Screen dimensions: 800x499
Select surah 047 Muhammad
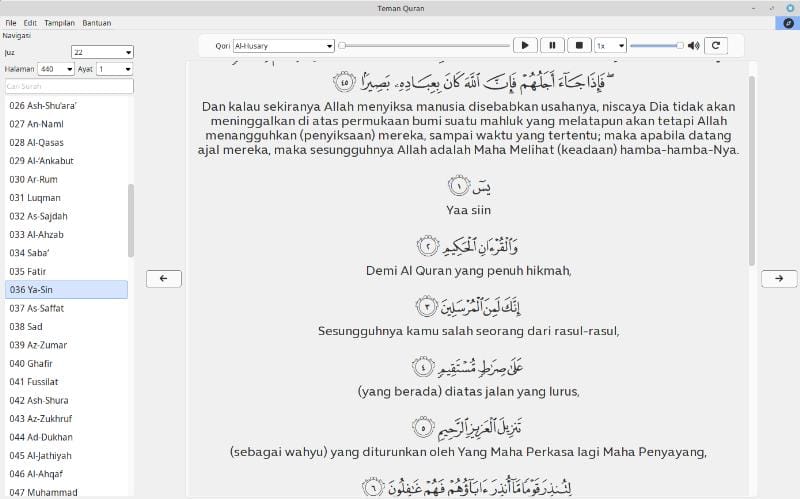(66, 492)
